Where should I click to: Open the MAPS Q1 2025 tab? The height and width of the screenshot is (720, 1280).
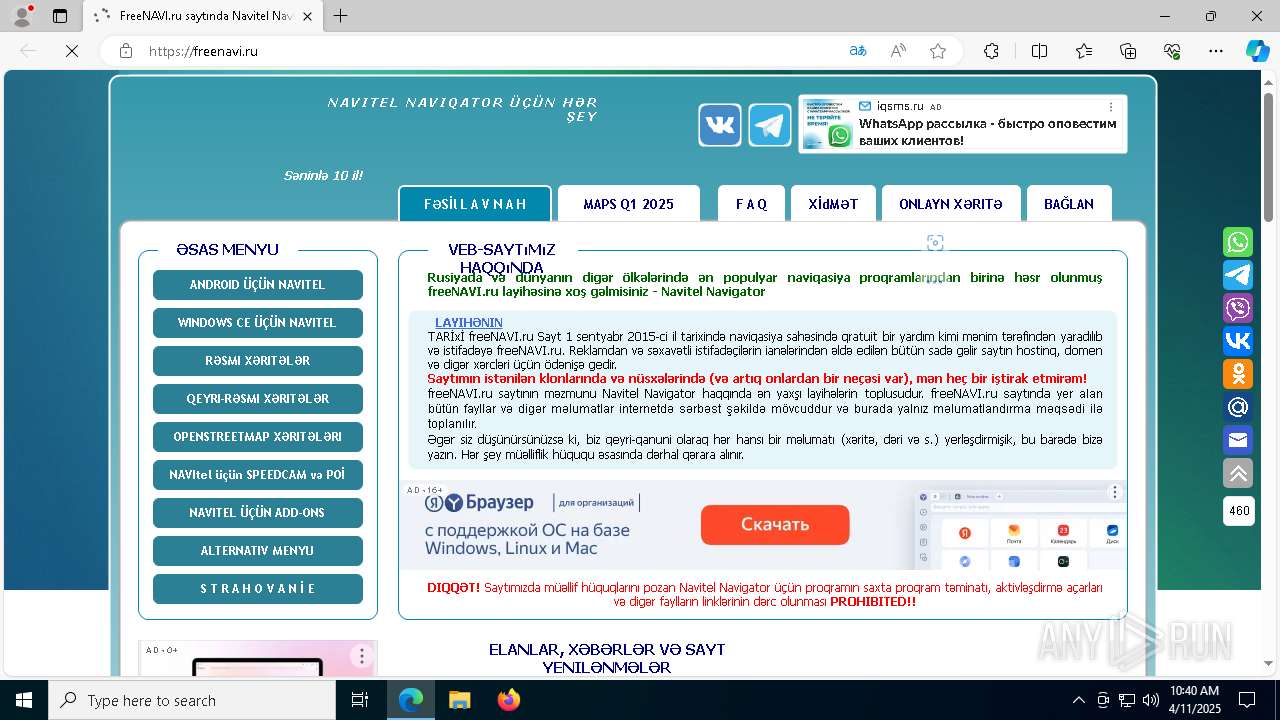point(629,204)
